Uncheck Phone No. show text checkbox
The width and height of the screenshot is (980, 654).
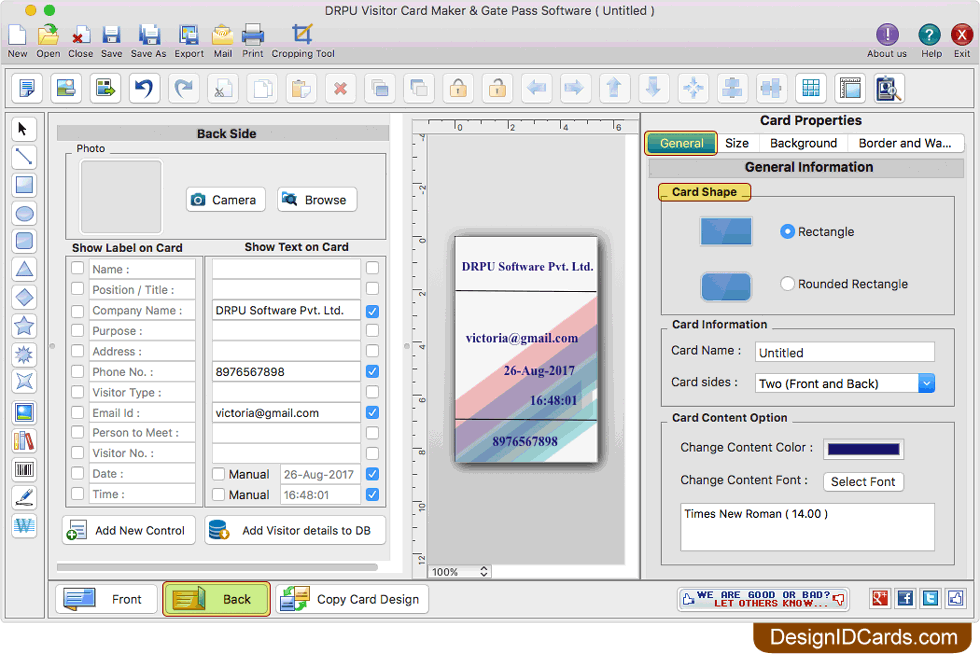pos(372,371)
